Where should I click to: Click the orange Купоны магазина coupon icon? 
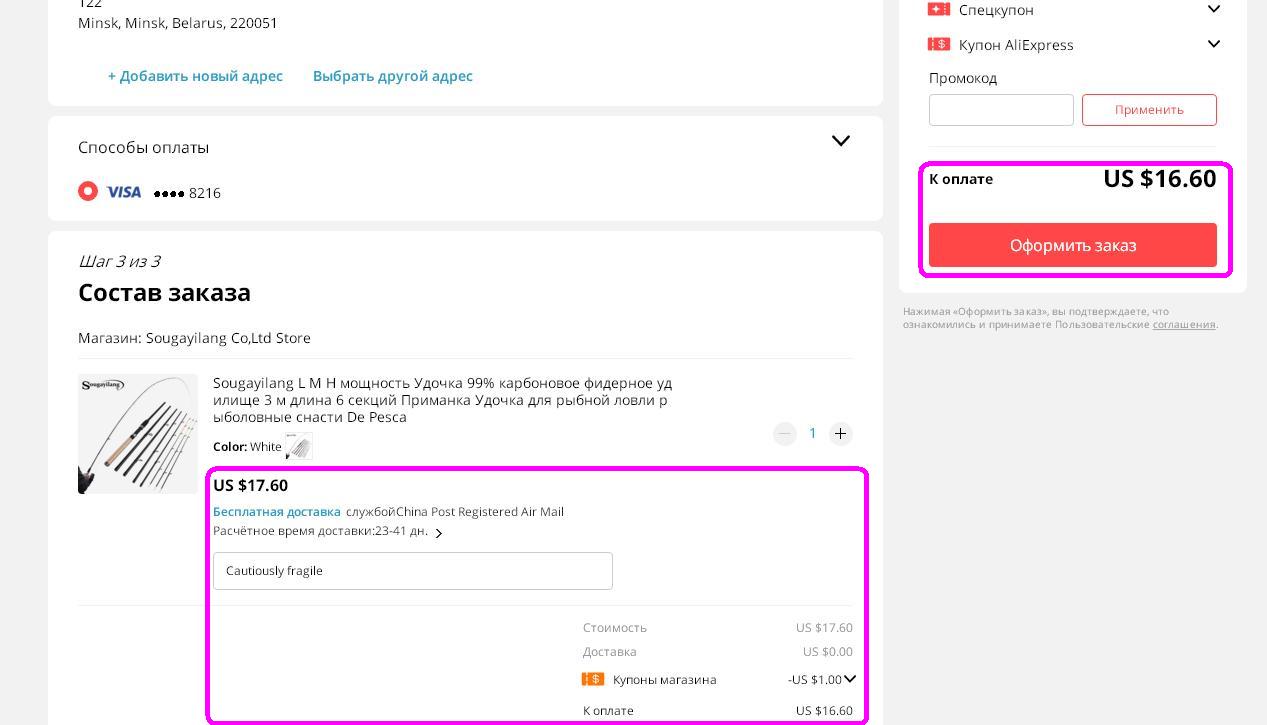click(593, 679)
